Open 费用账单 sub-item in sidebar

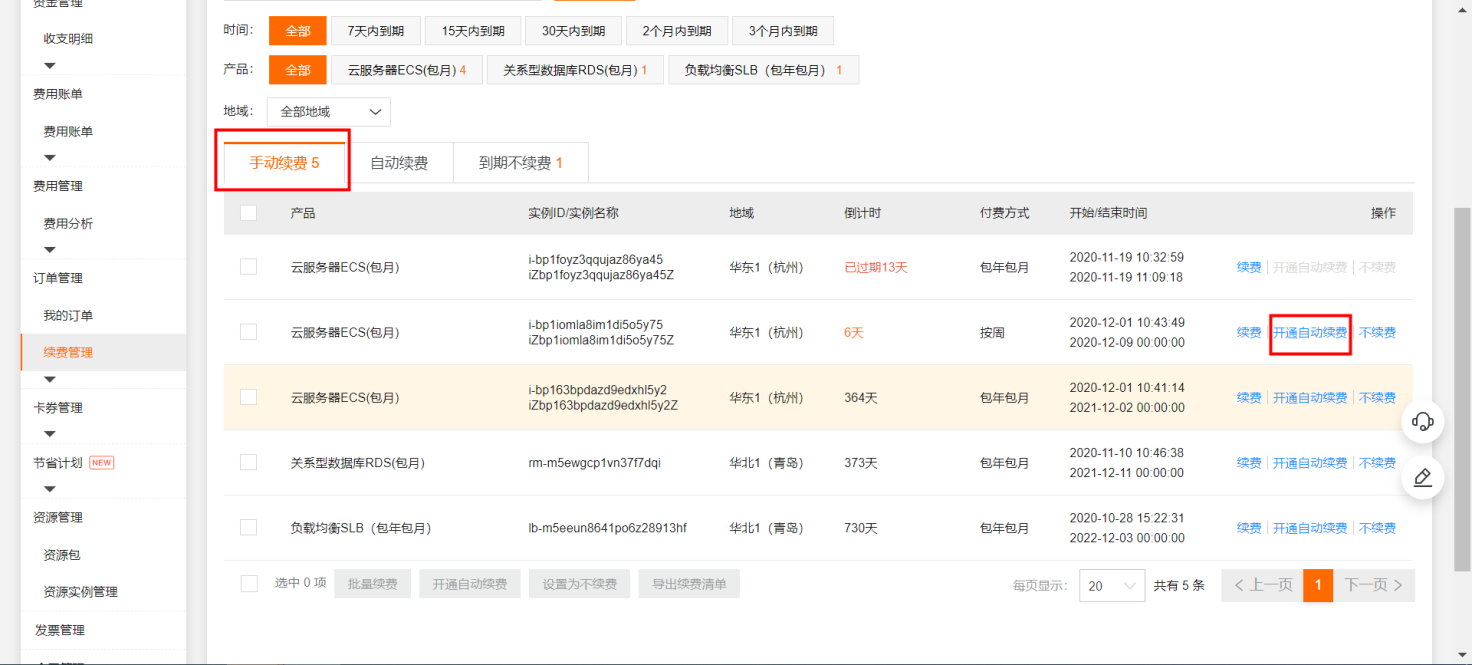tap(68, 131)
